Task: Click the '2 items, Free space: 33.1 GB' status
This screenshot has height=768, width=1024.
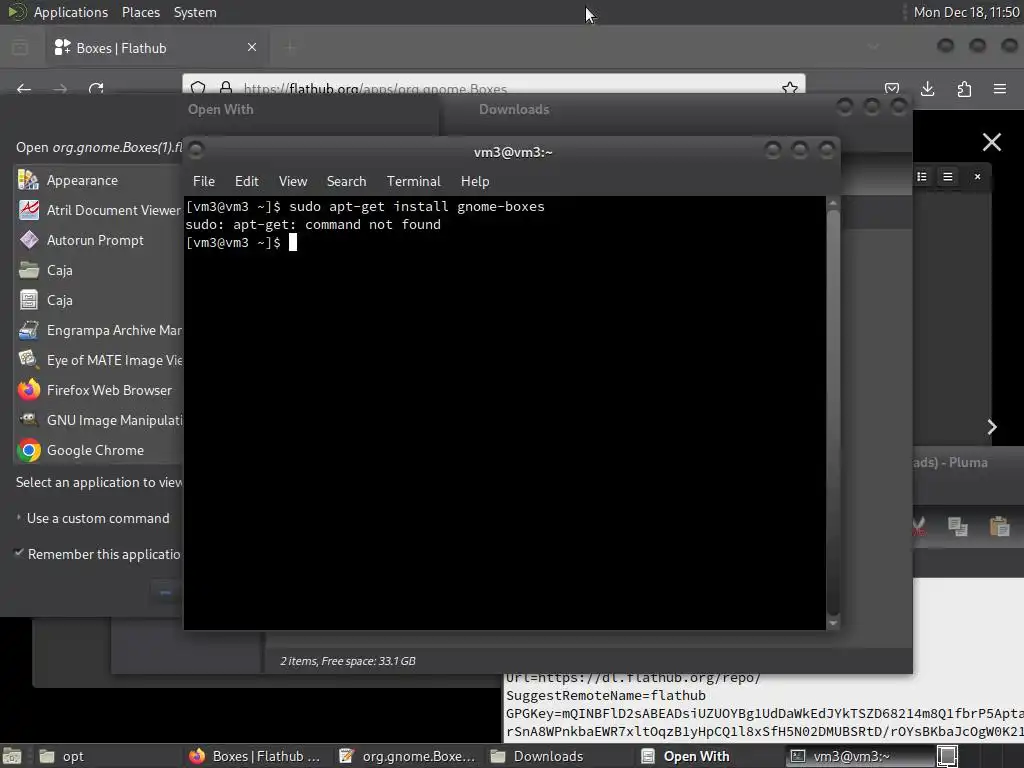Action: tap(347, 661)
